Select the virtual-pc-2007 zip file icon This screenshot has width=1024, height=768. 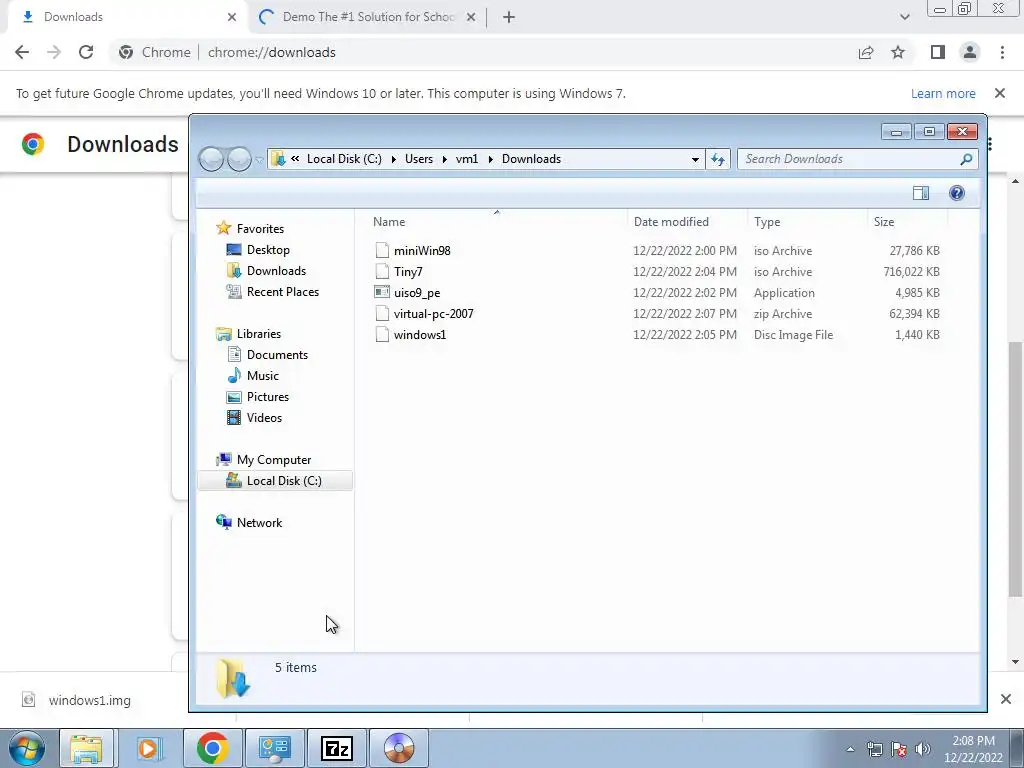point(382,313)
